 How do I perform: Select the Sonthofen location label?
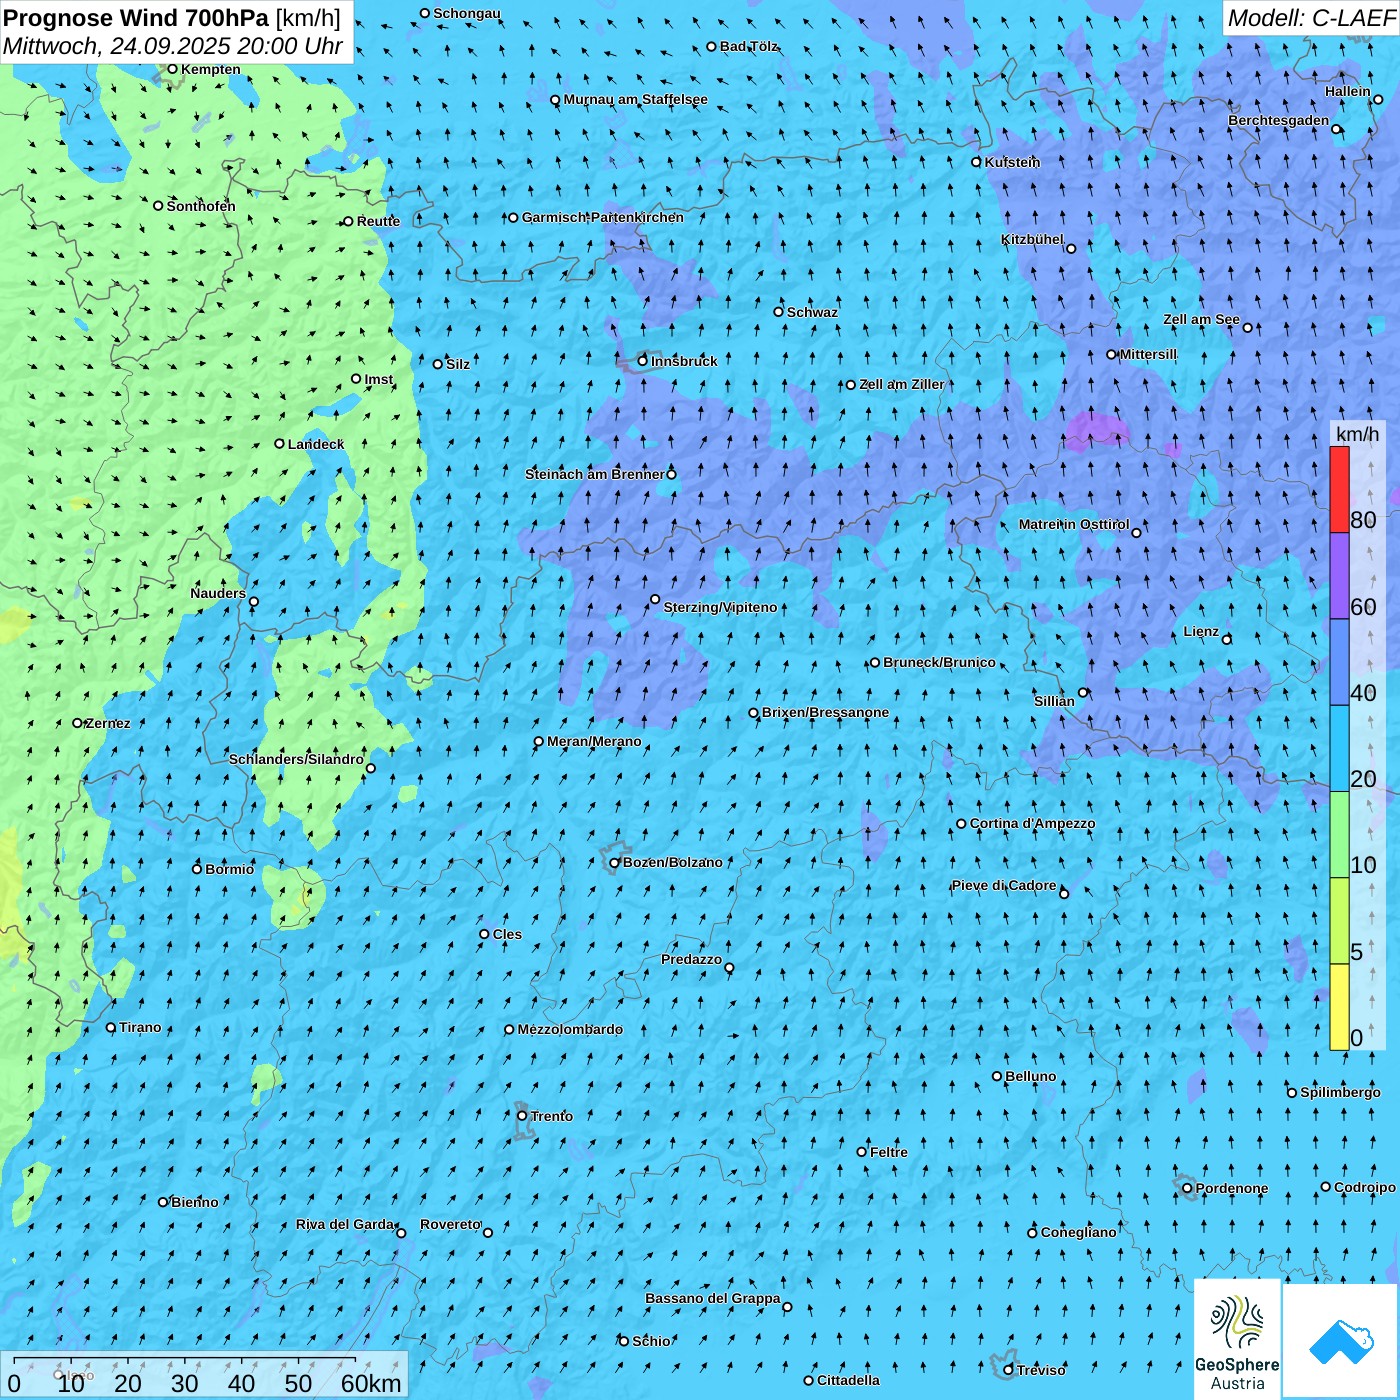[201, 206]
